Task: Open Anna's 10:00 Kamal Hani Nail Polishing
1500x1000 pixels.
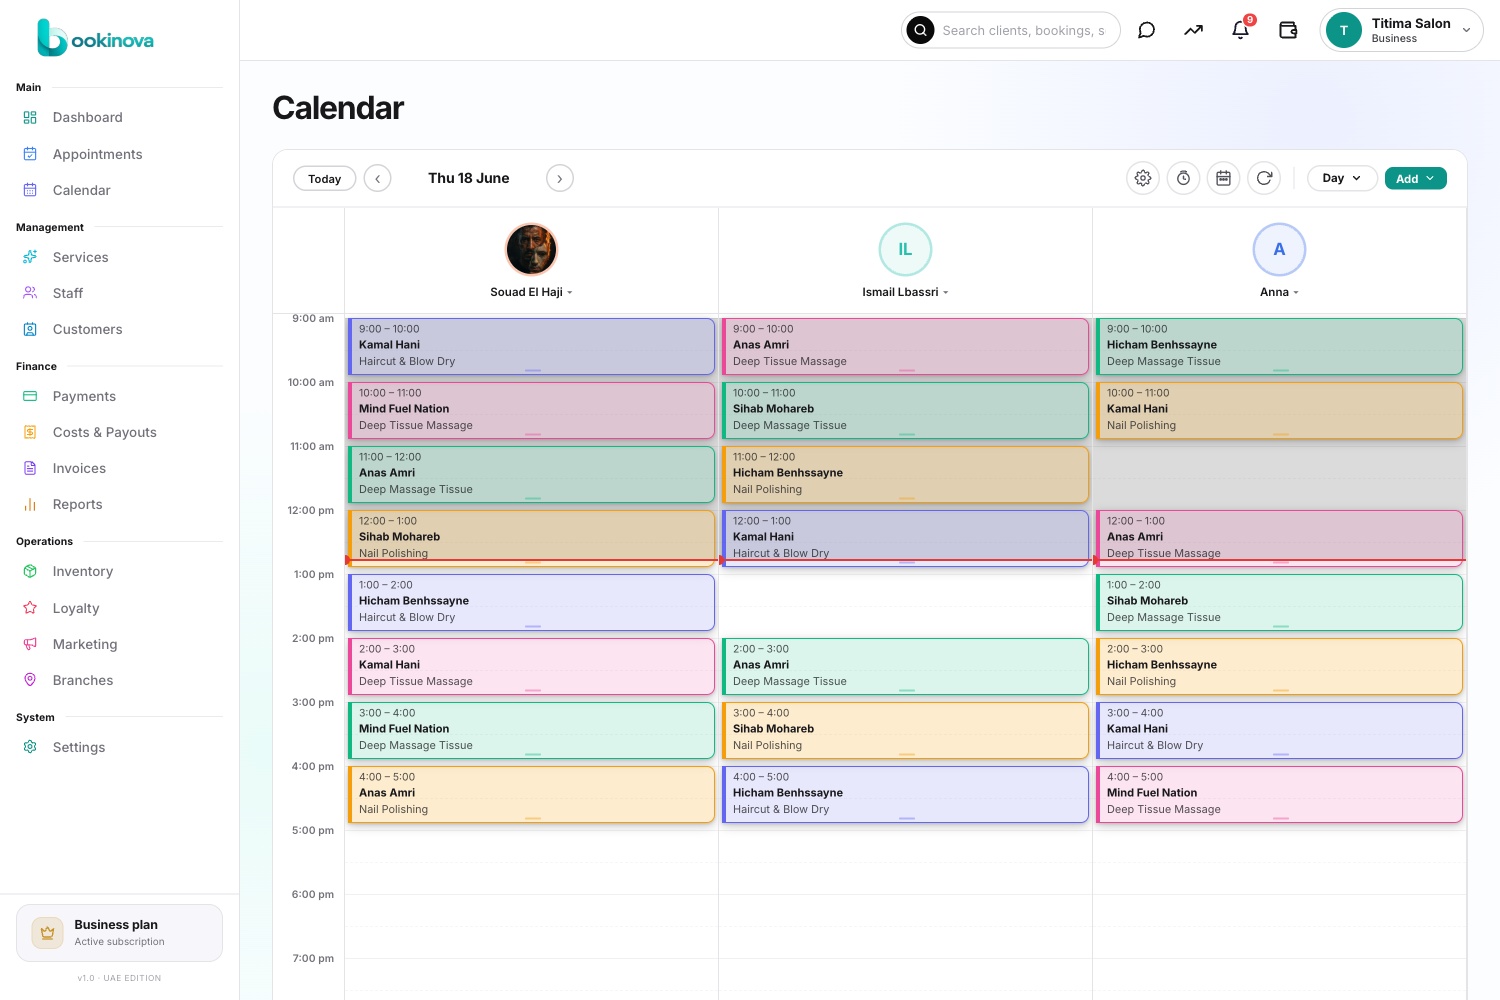Action: click(x=1279, y=410)
